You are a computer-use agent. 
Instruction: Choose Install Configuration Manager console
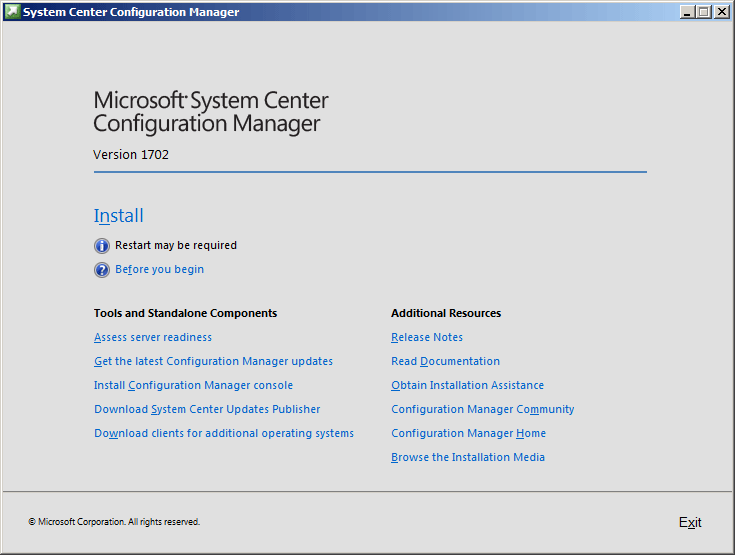[193, 385]
